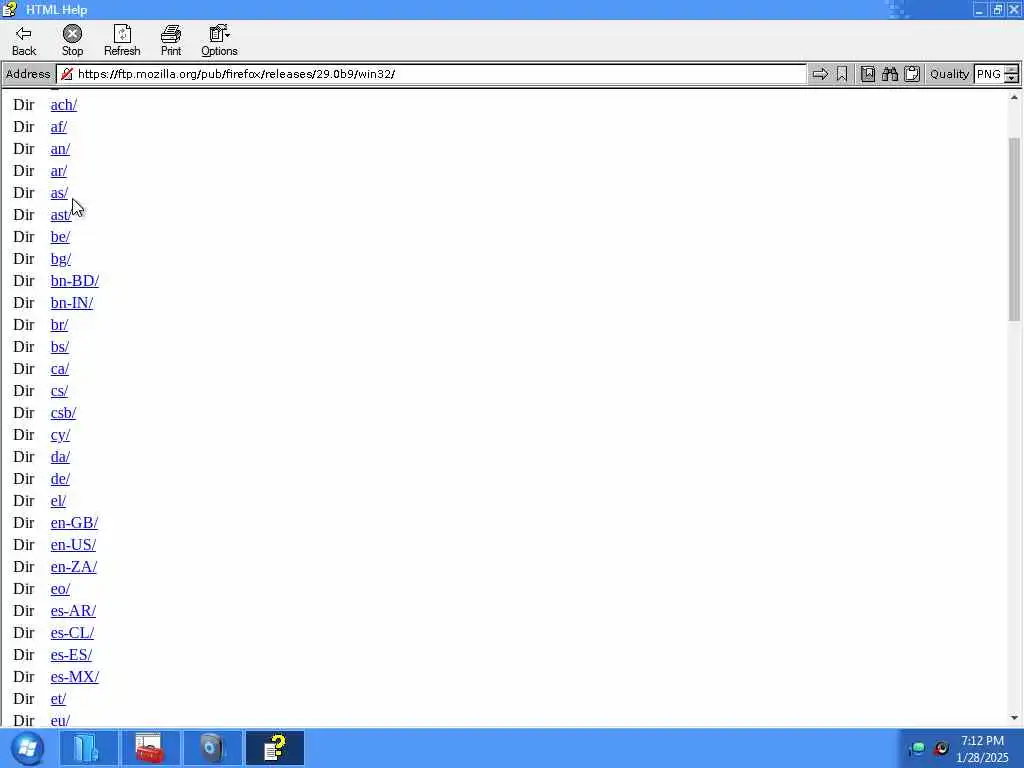The width and height of the screenshot is (1024, 768).
Task: Open the es-ES/ directory link
Action: pos(71,655)
